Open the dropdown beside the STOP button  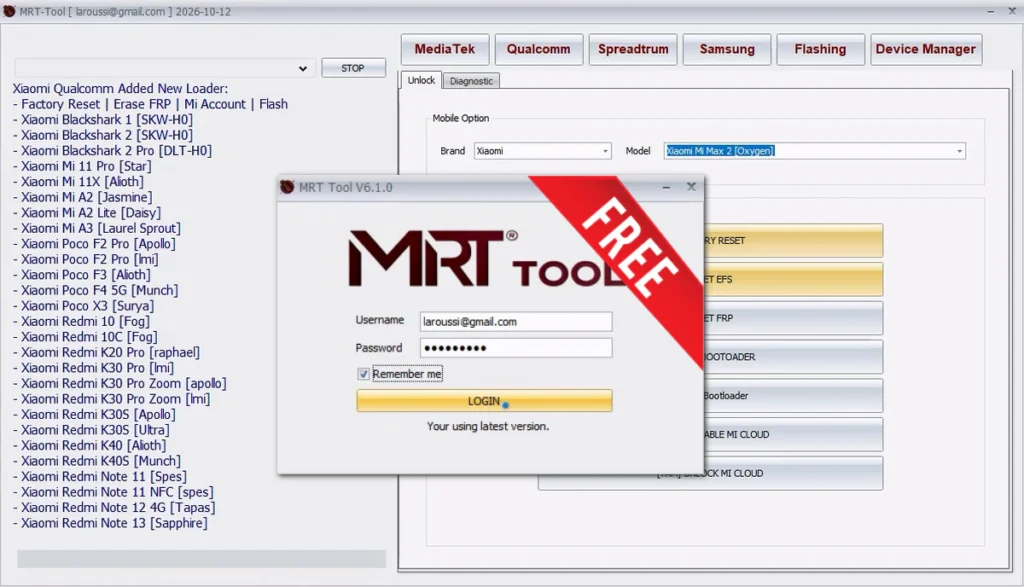tap(303, 69)
